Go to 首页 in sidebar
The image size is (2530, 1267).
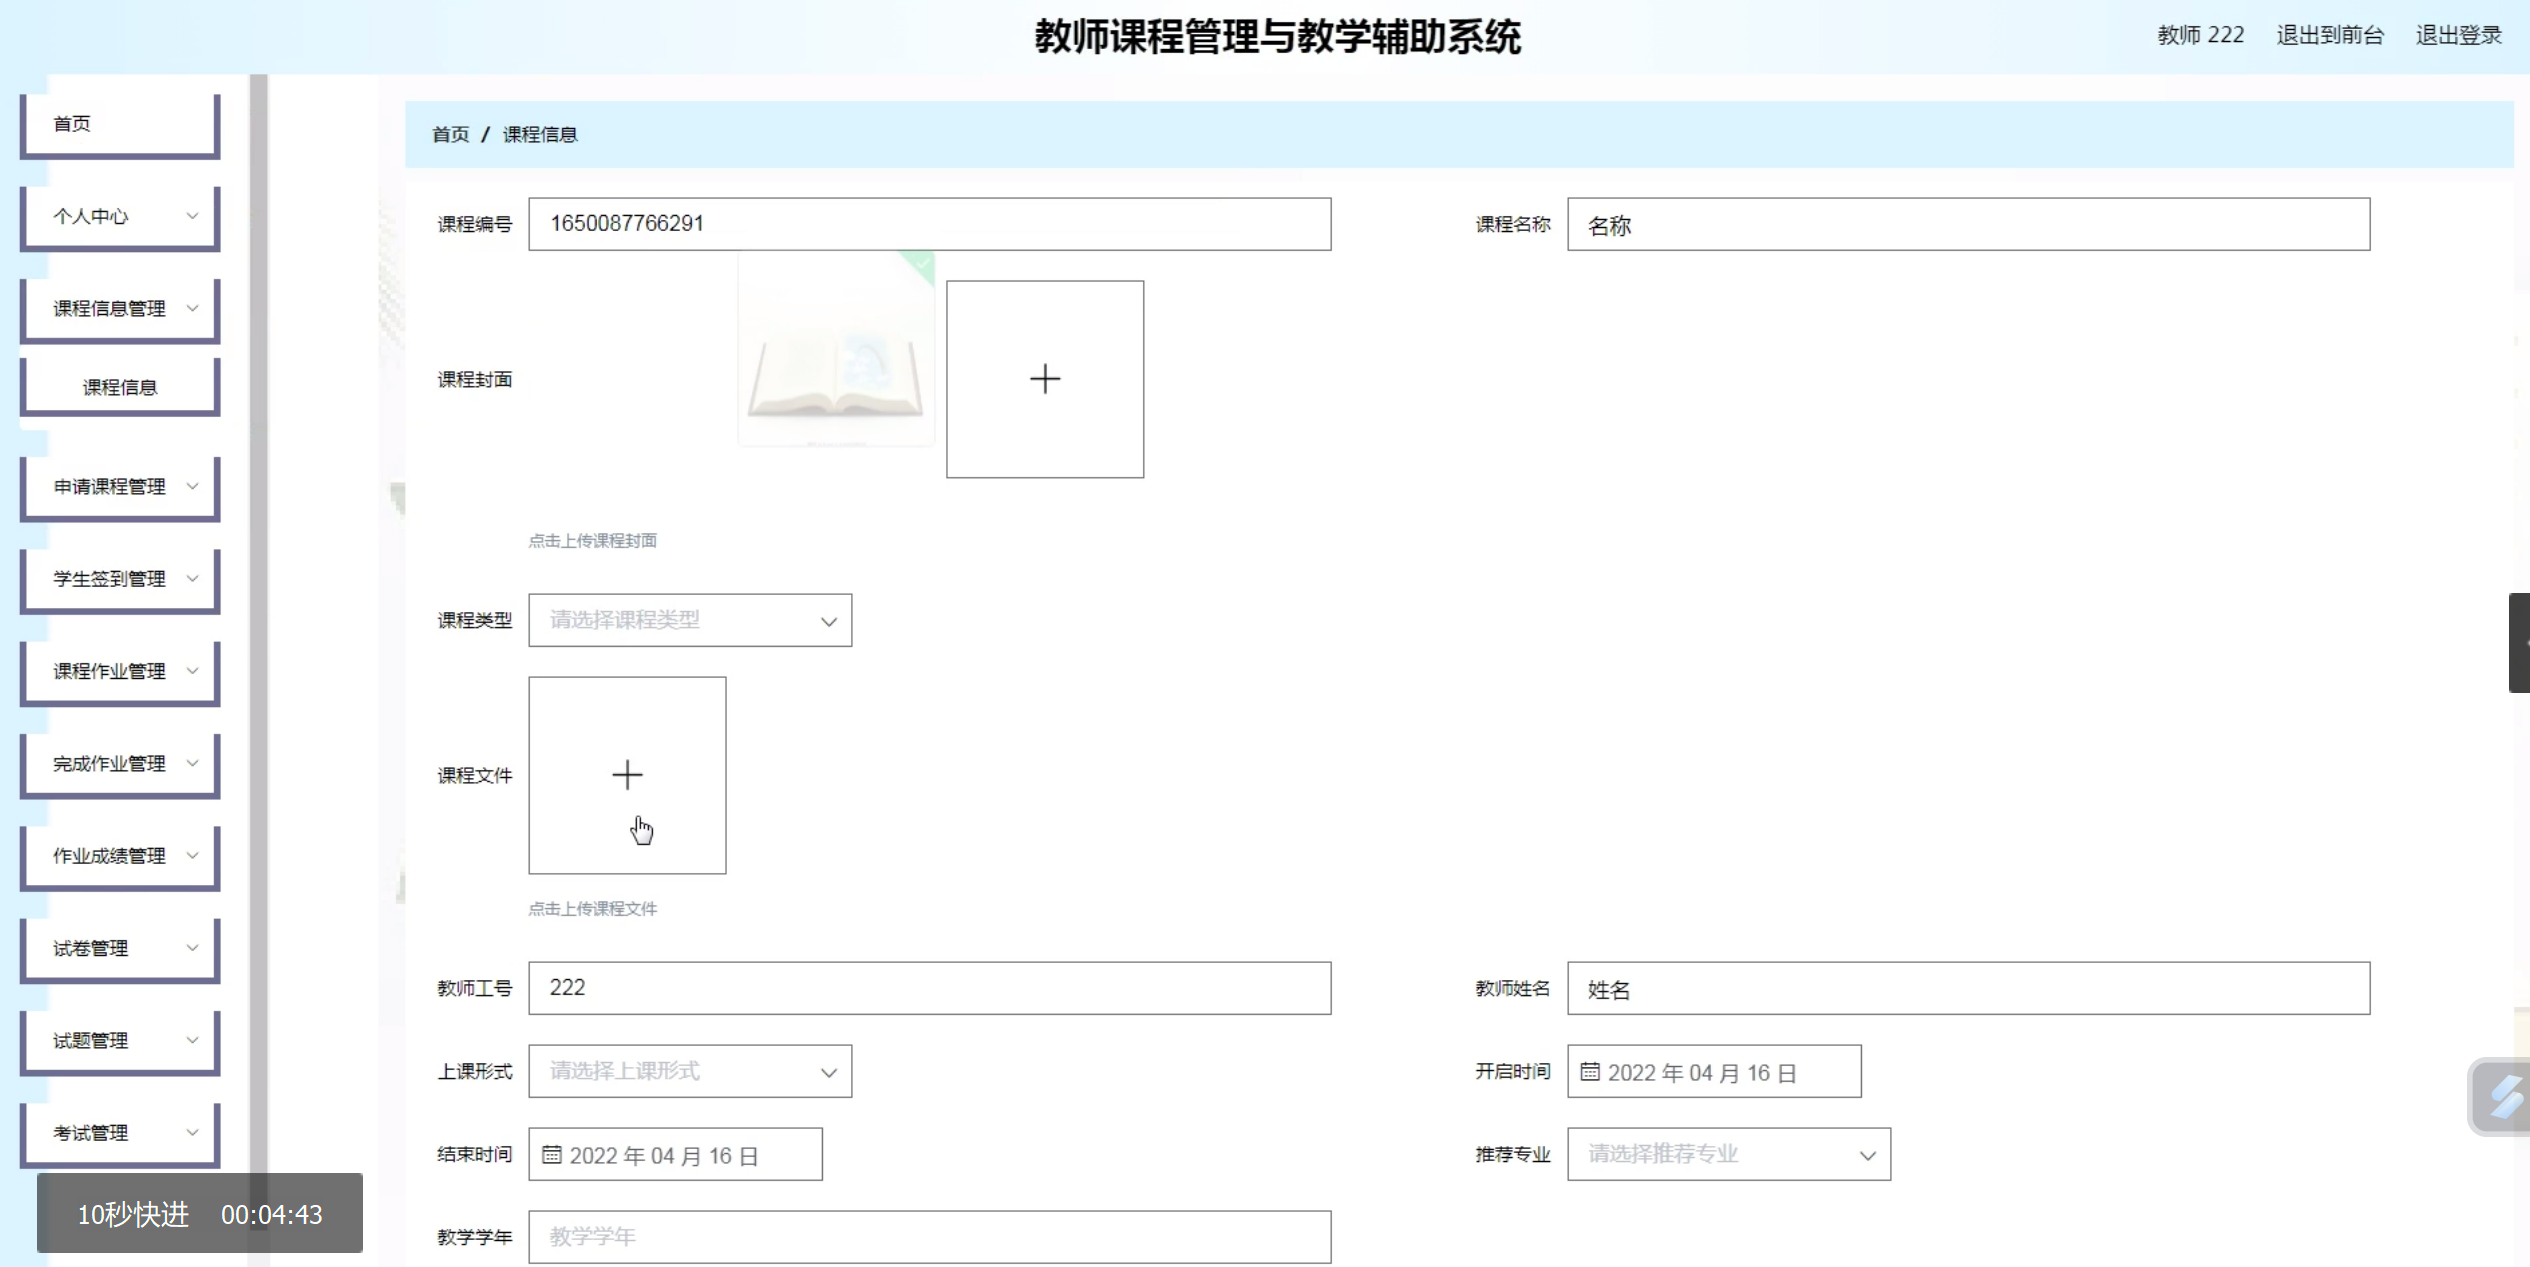coord(120,124)
